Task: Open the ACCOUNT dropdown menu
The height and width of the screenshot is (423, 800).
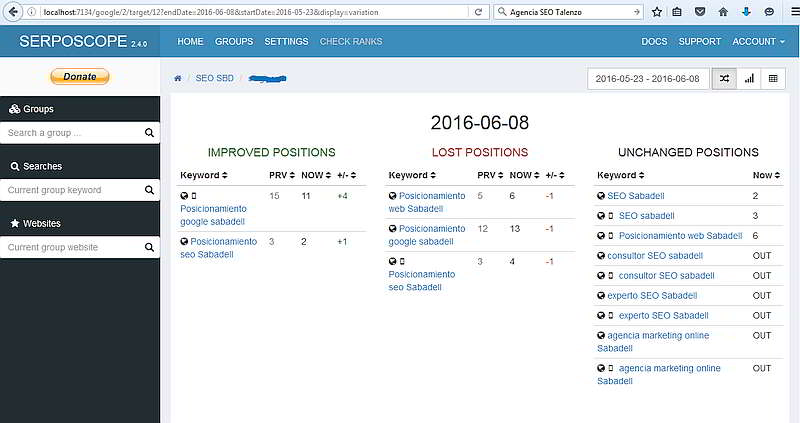Action: pos(758,41)
